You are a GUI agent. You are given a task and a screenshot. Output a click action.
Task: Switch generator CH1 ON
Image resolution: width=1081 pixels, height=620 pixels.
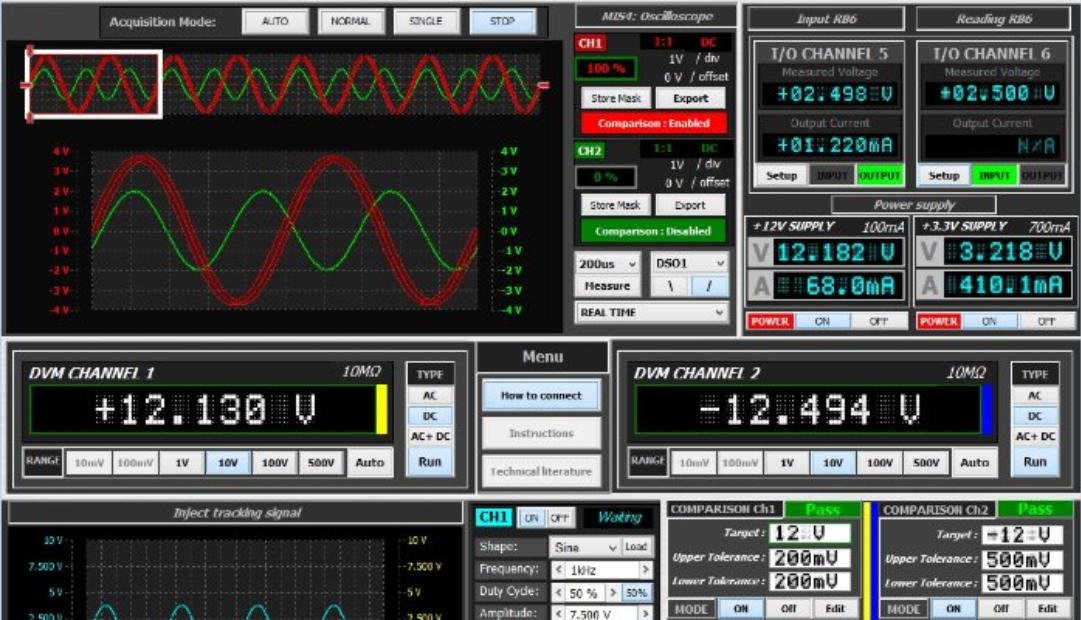531,518
